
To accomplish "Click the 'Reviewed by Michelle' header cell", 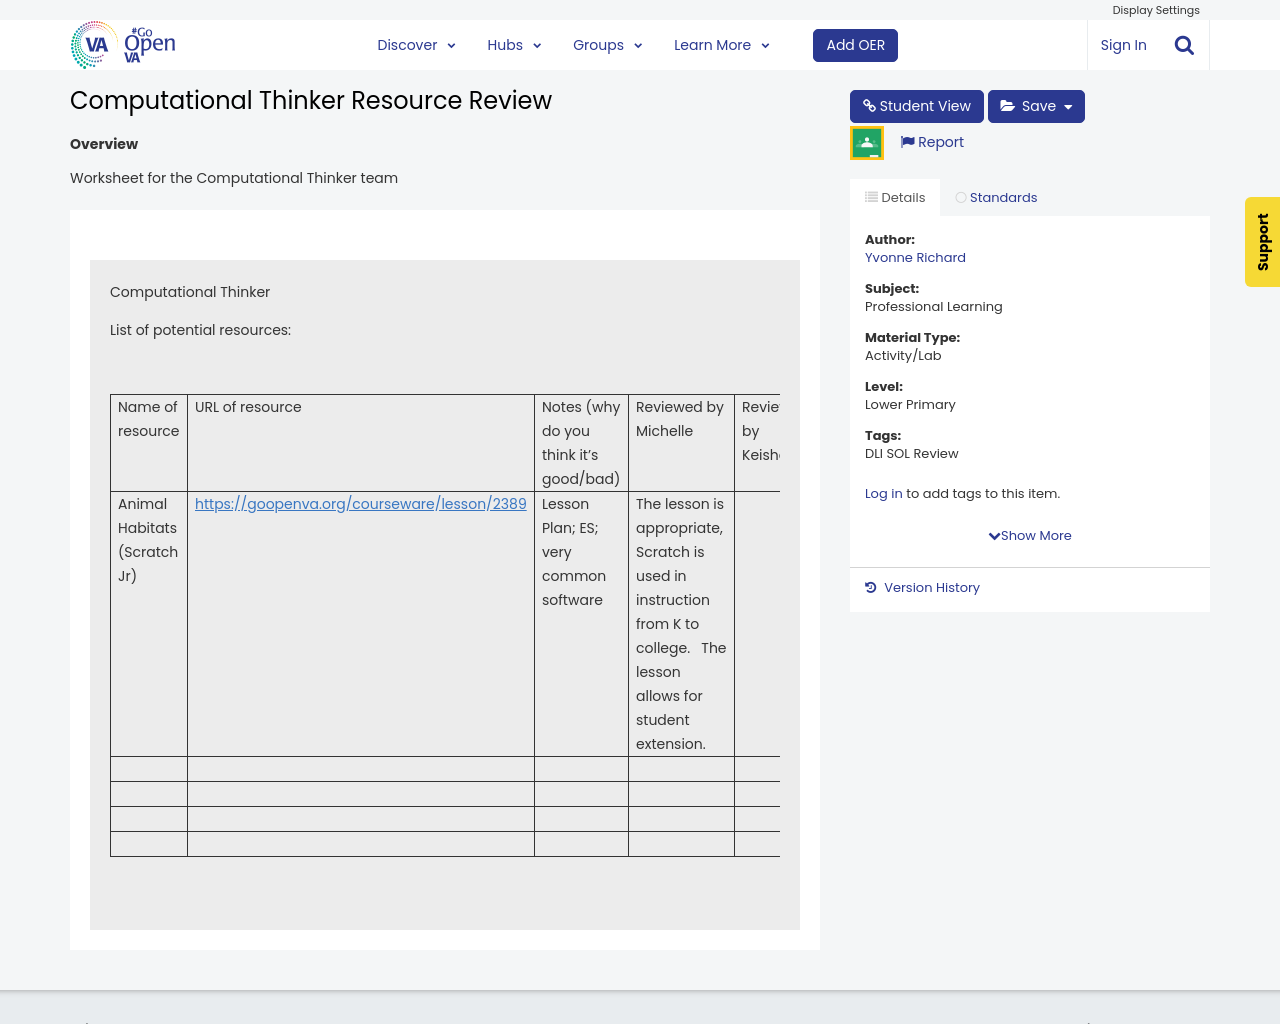I will click(x=681, y=443).
